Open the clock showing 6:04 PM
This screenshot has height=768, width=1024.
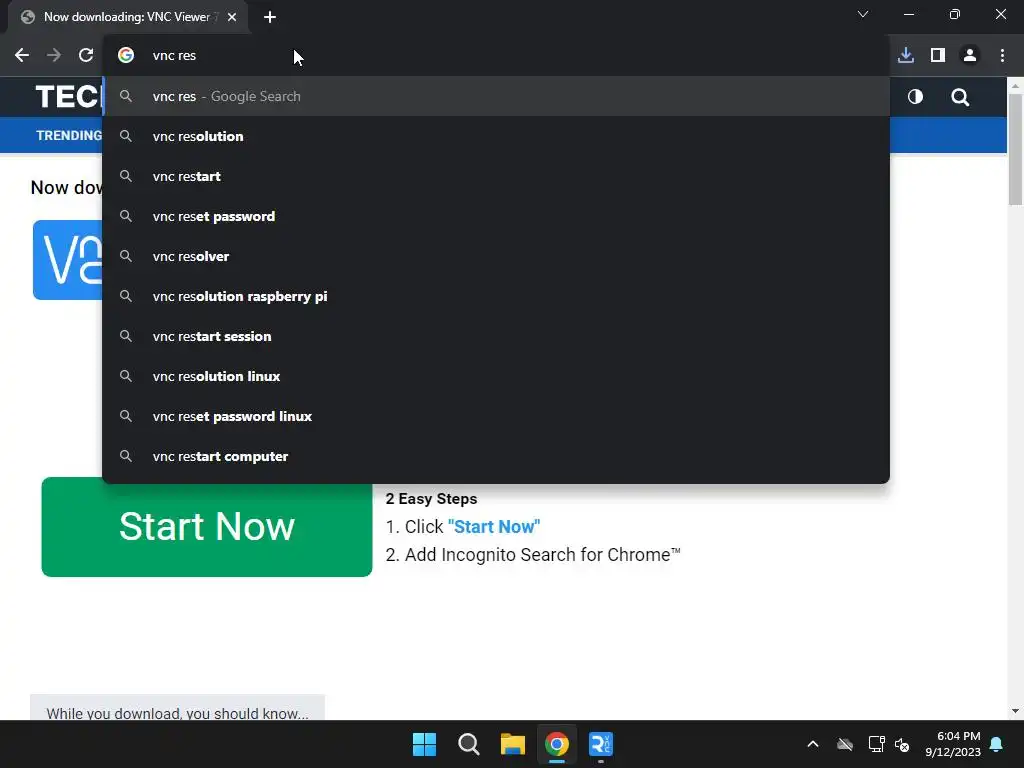point(953,744)
